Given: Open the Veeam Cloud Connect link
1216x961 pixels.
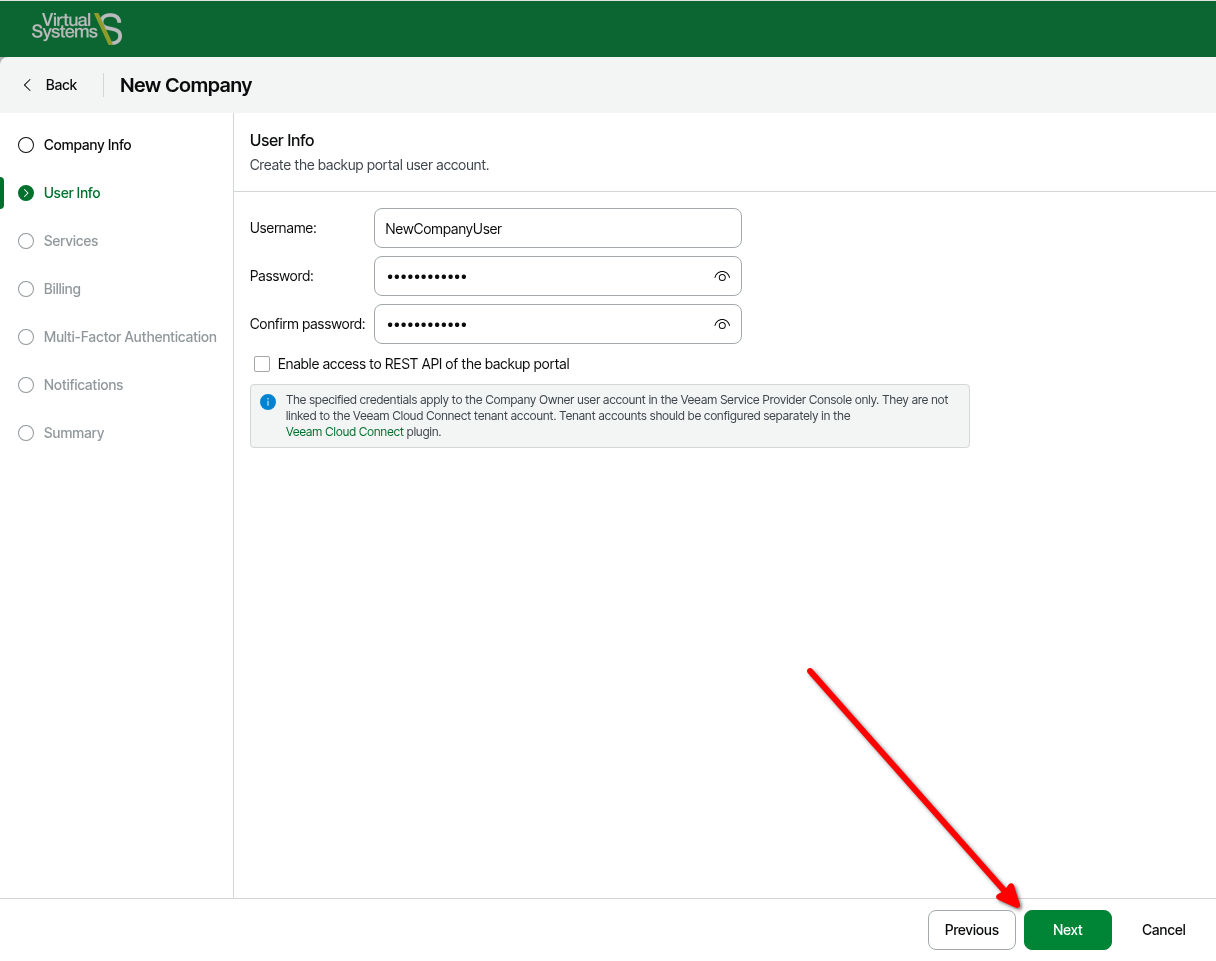Looking at the screenshot, I should [x=345, y=432].
